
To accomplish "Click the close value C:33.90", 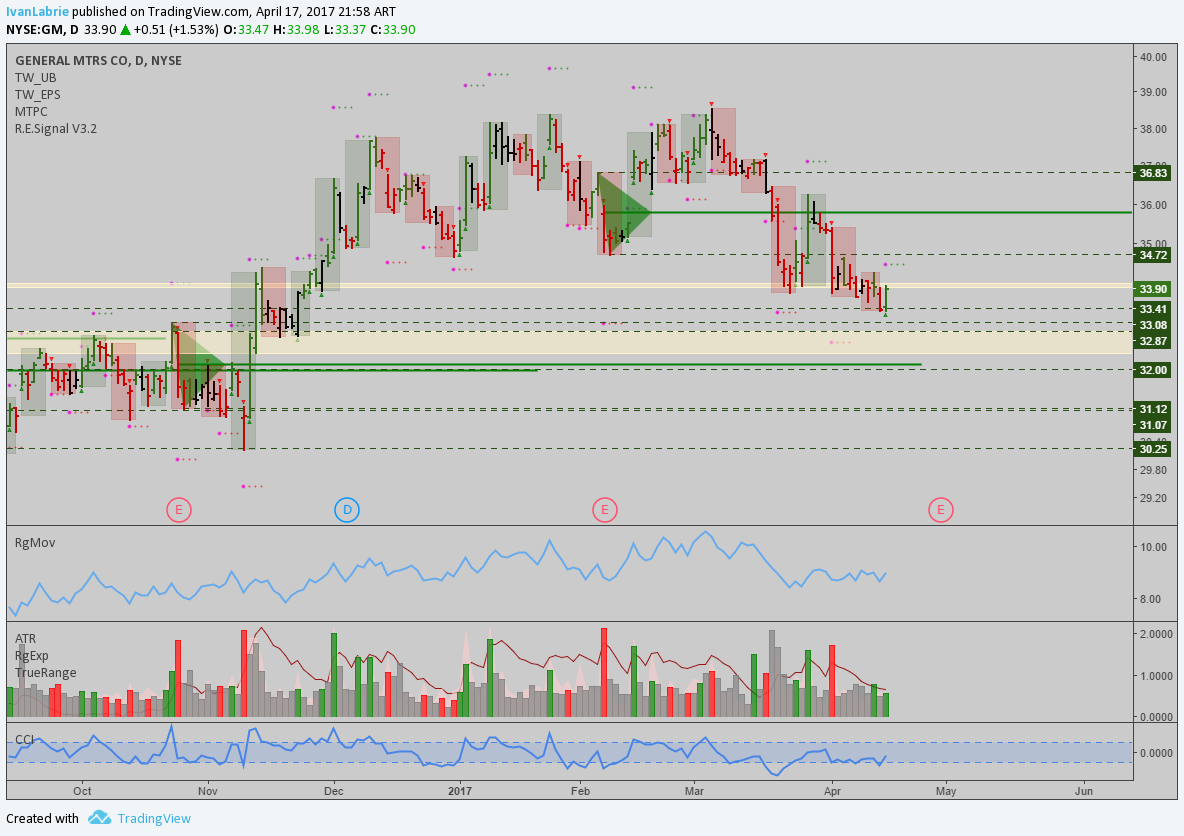I will (x=393, y=29).
